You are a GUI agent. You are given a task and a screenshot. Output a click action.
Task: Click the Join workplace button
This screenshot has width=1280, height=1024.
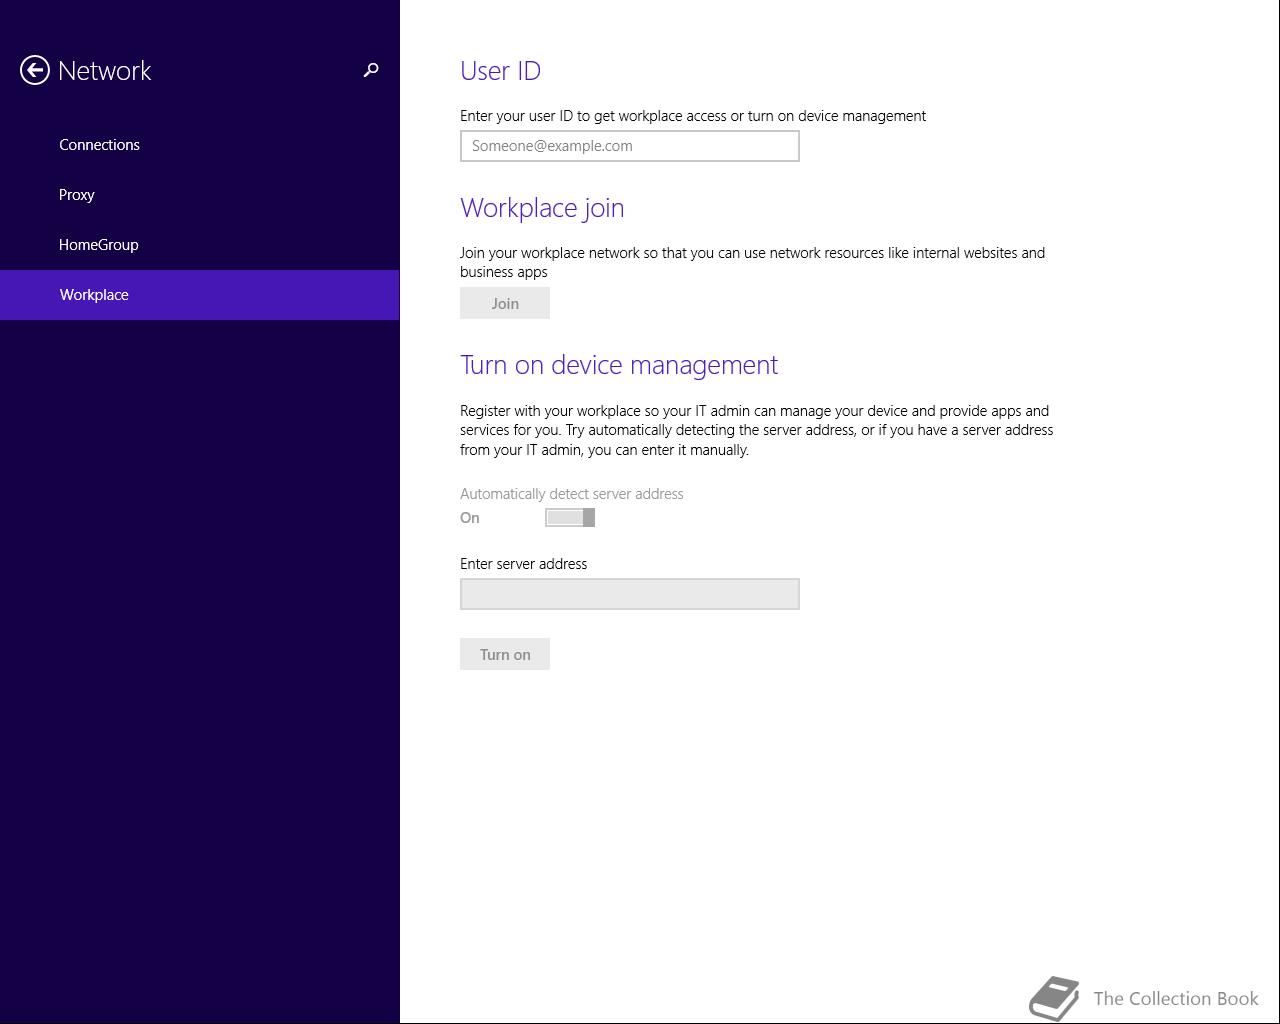[x=505, y=303]
